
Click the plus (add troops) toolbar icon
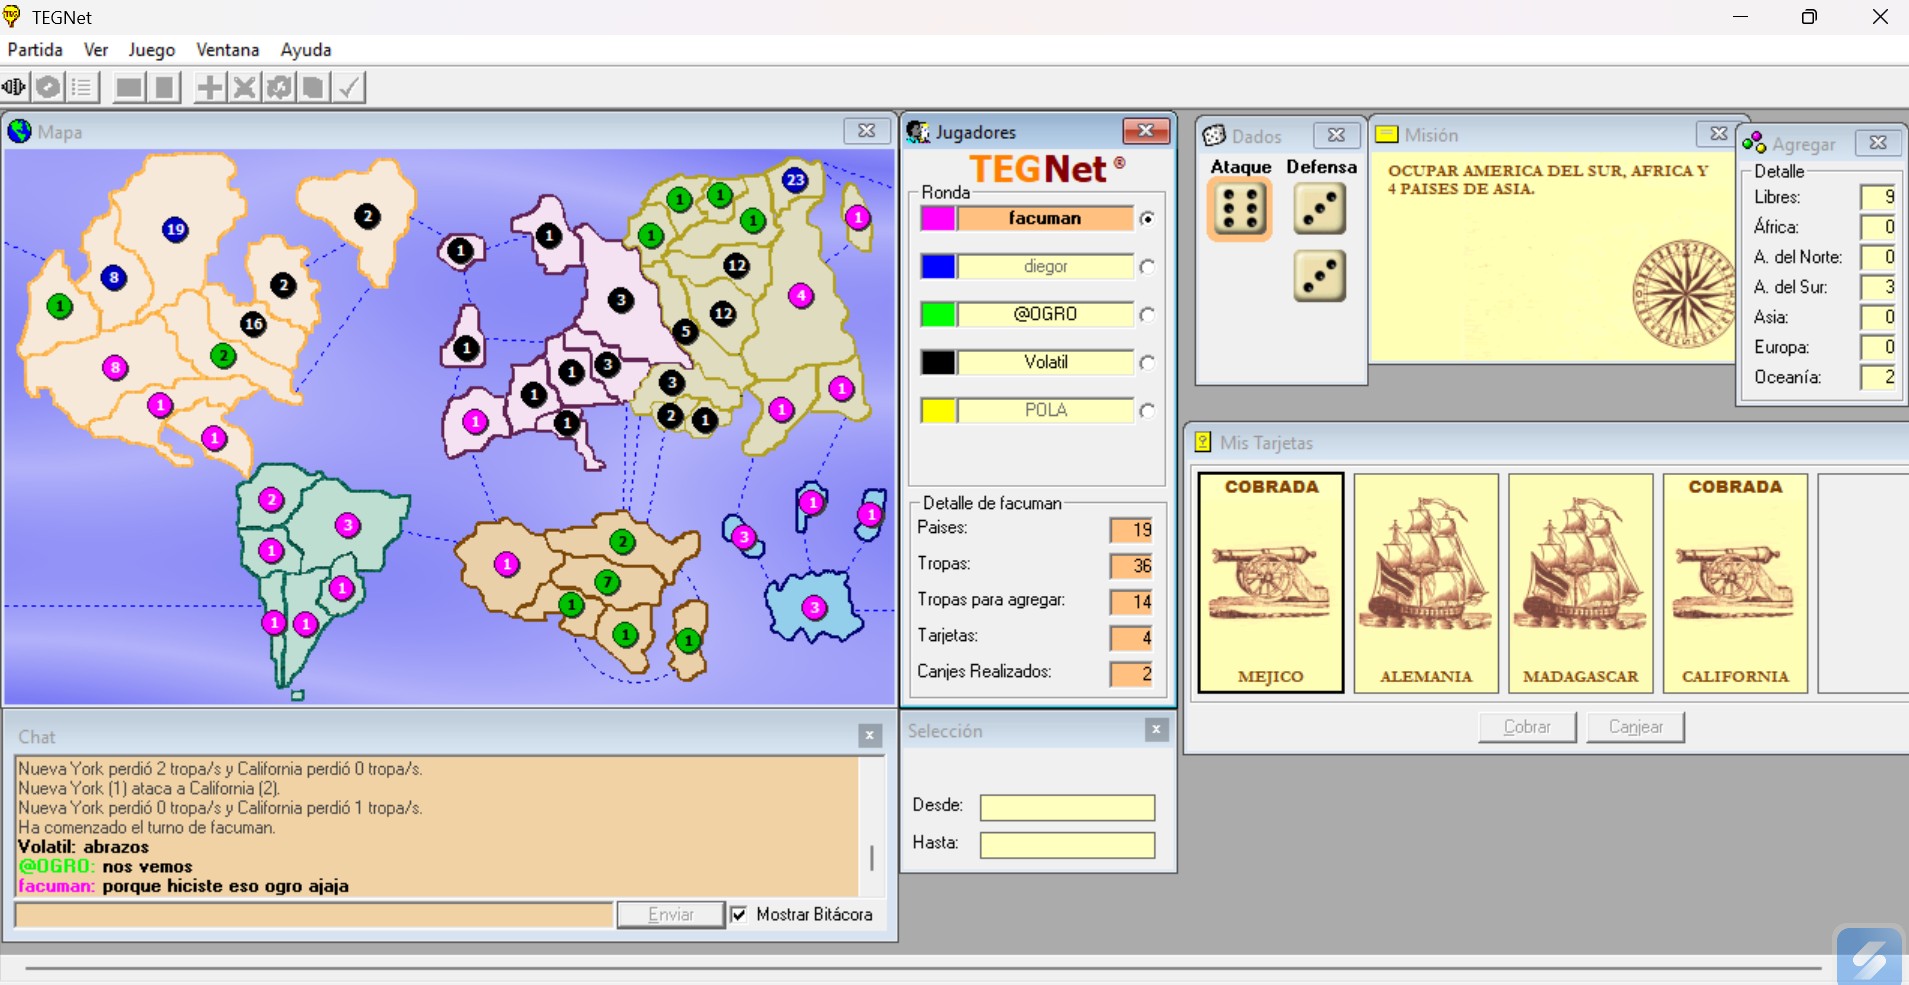click(209, 88)
